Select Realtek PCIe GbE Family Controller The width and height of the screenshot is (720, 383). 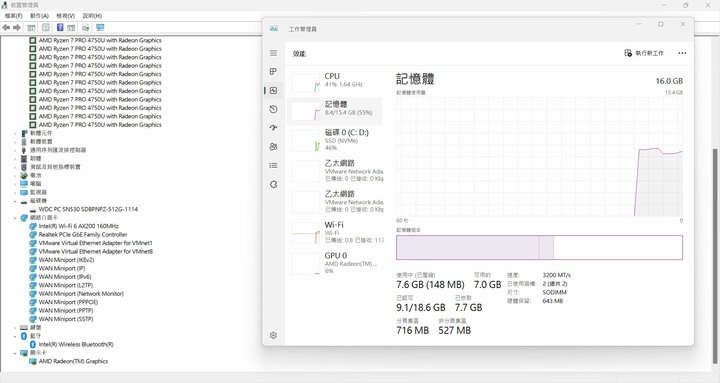pyautogui.click(x=83, y=234)
